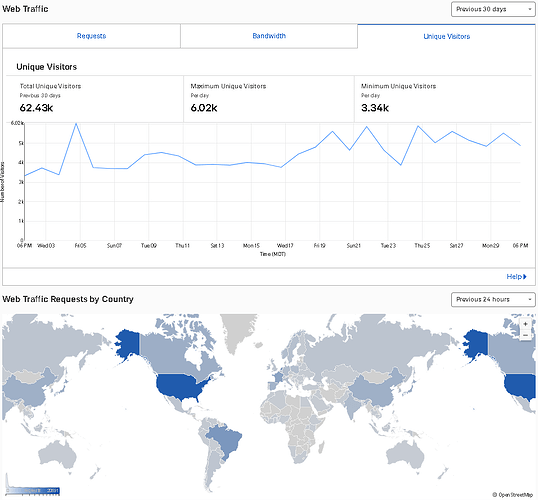Click the 6.02k maximum visitors value
The height and width of the screenshot is (500, 538).
coord(204,108)
